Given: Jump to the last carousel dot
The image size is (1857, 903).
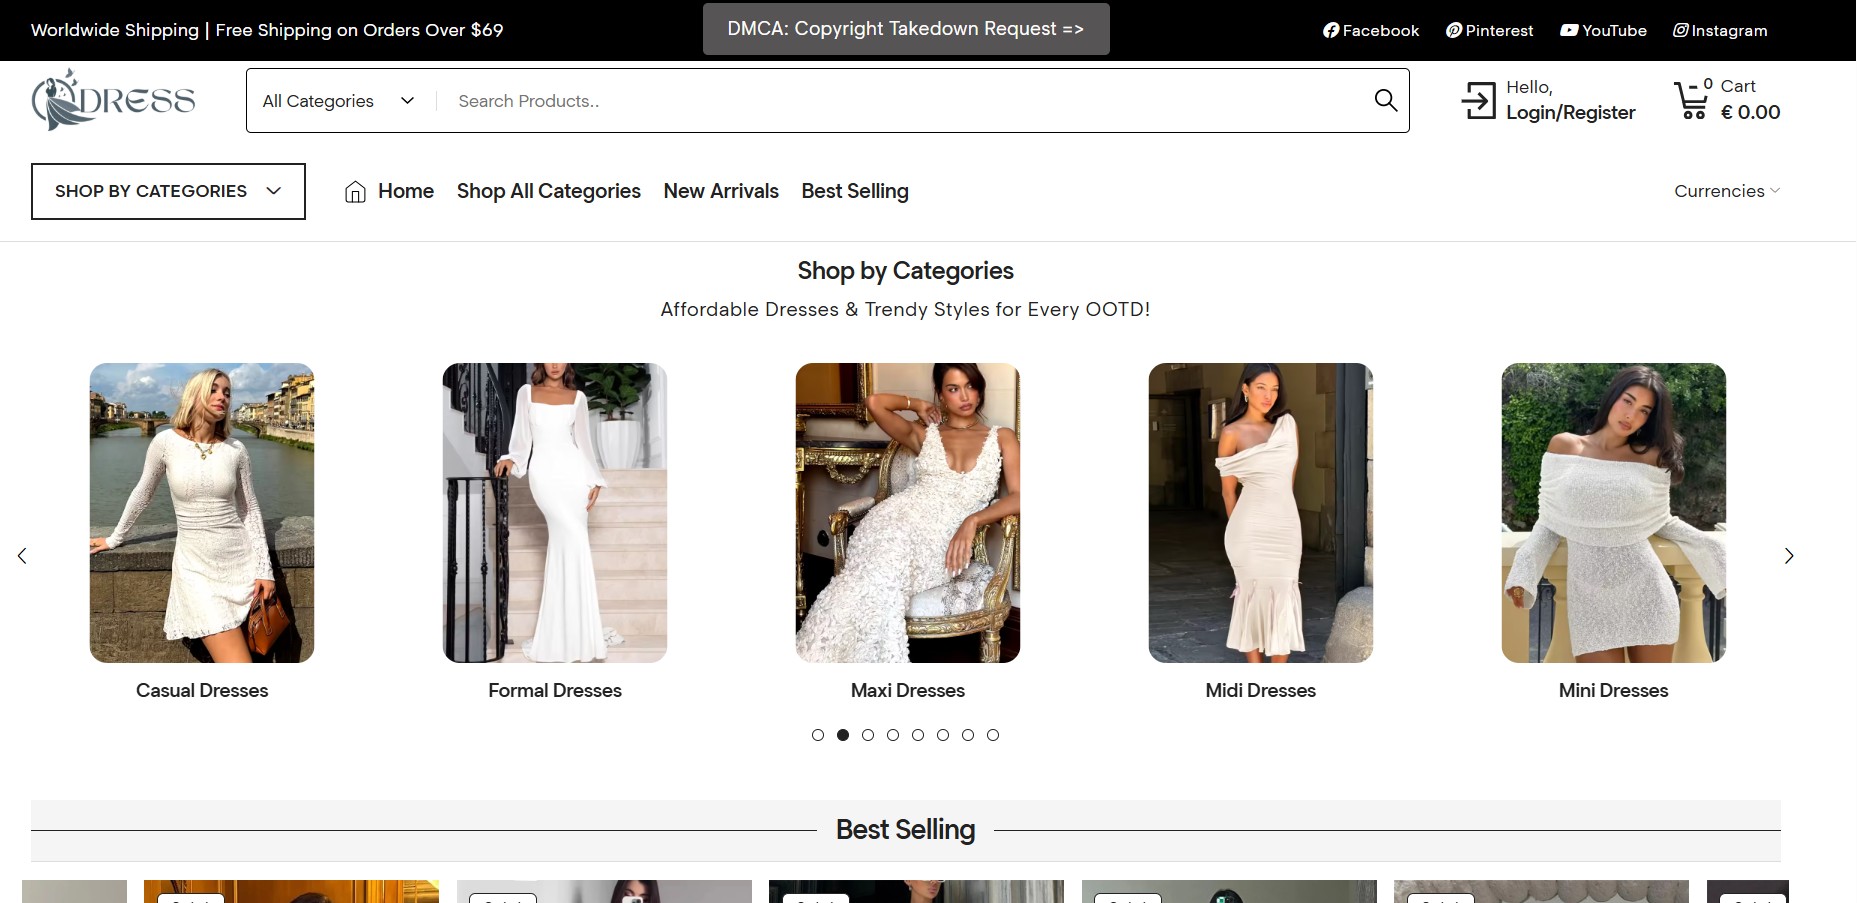Looking at the screenshot, I should coord(993,735).
